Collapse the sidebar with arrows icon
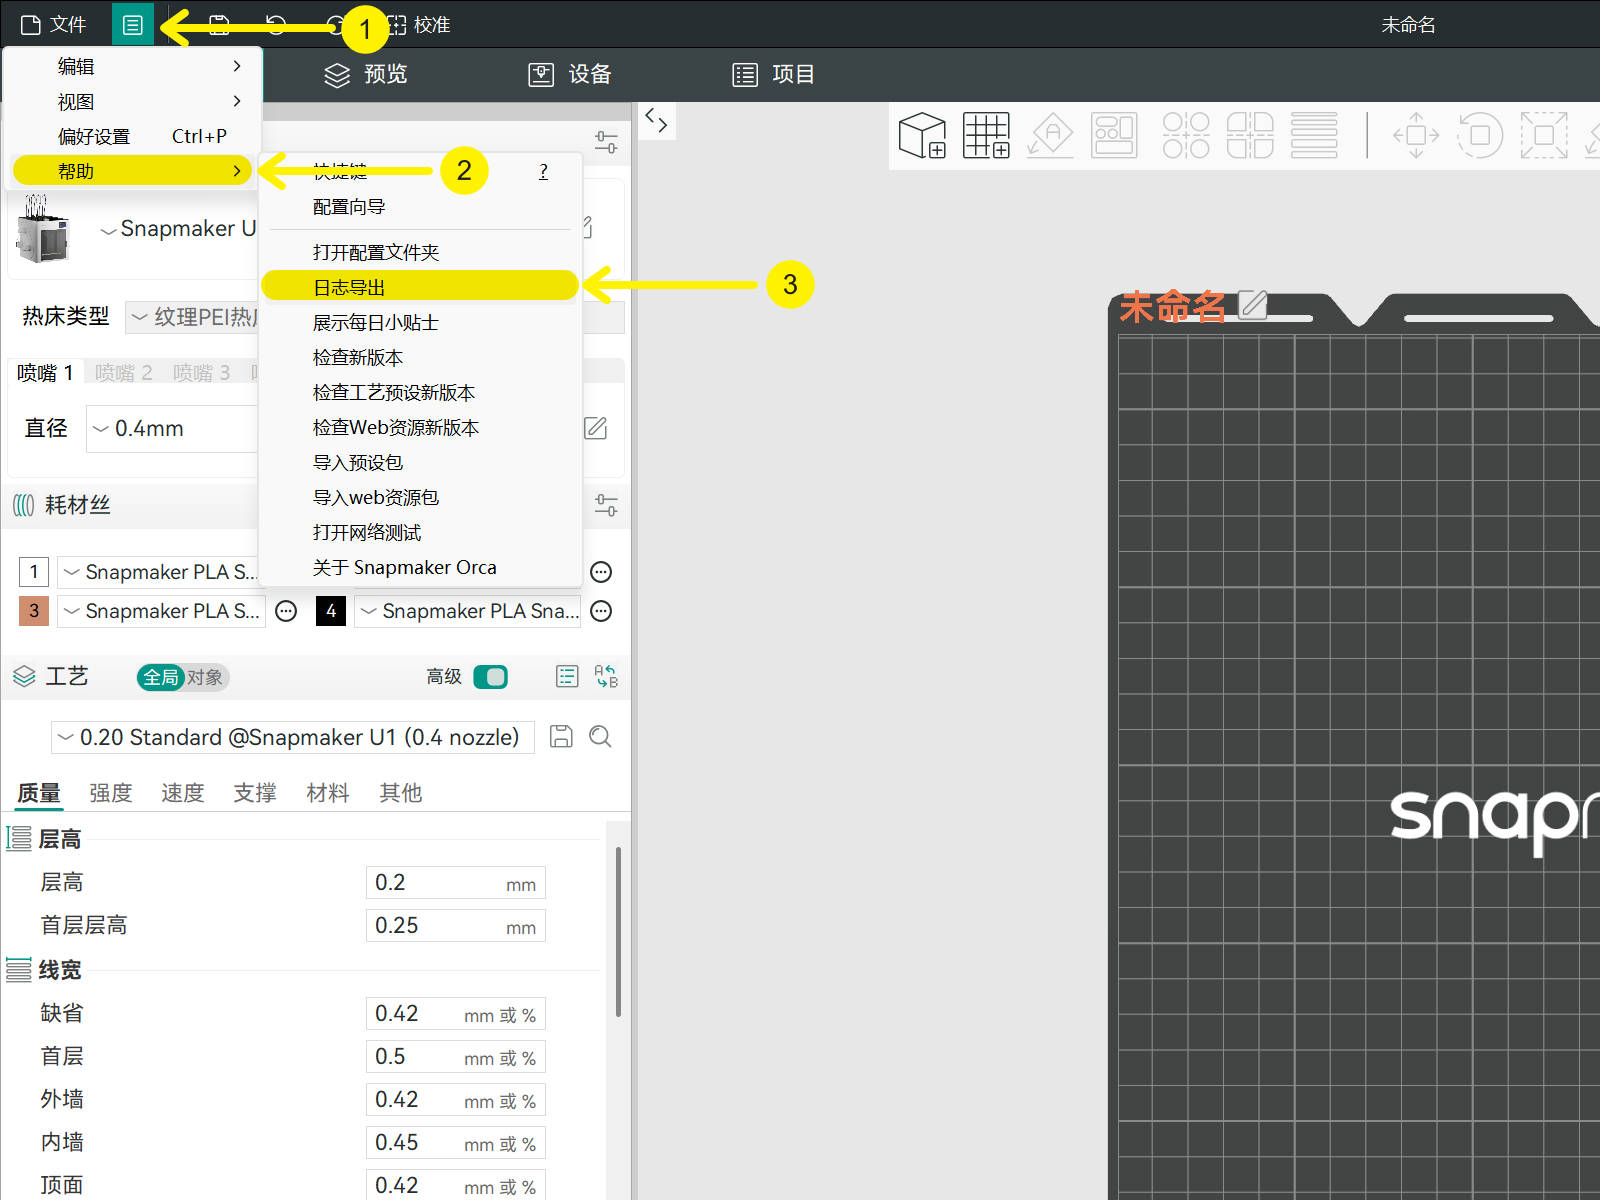The image size is (1600, 1200). pos(656,121)
